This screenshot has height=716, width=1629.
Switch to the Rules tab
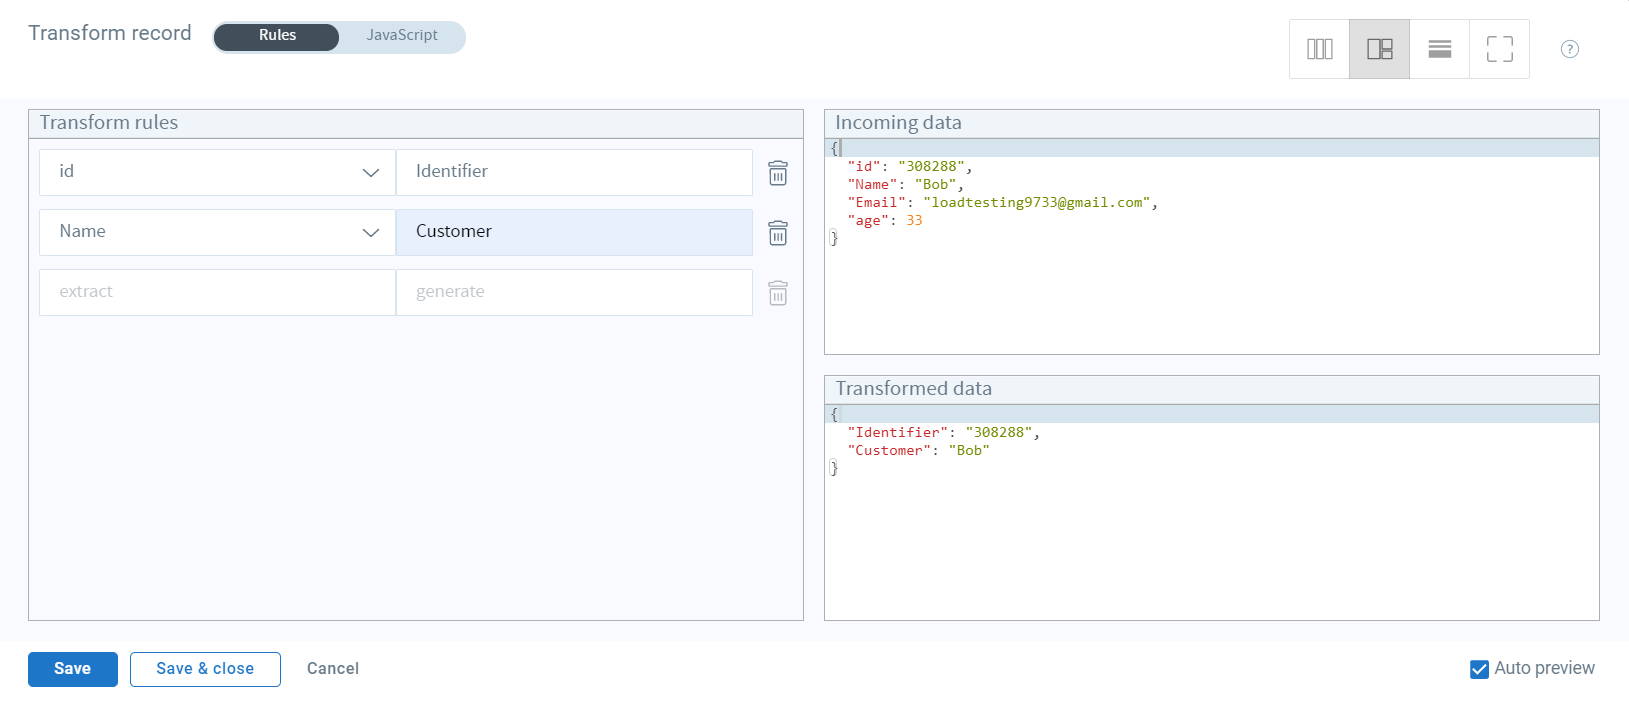tap(277, 35)
